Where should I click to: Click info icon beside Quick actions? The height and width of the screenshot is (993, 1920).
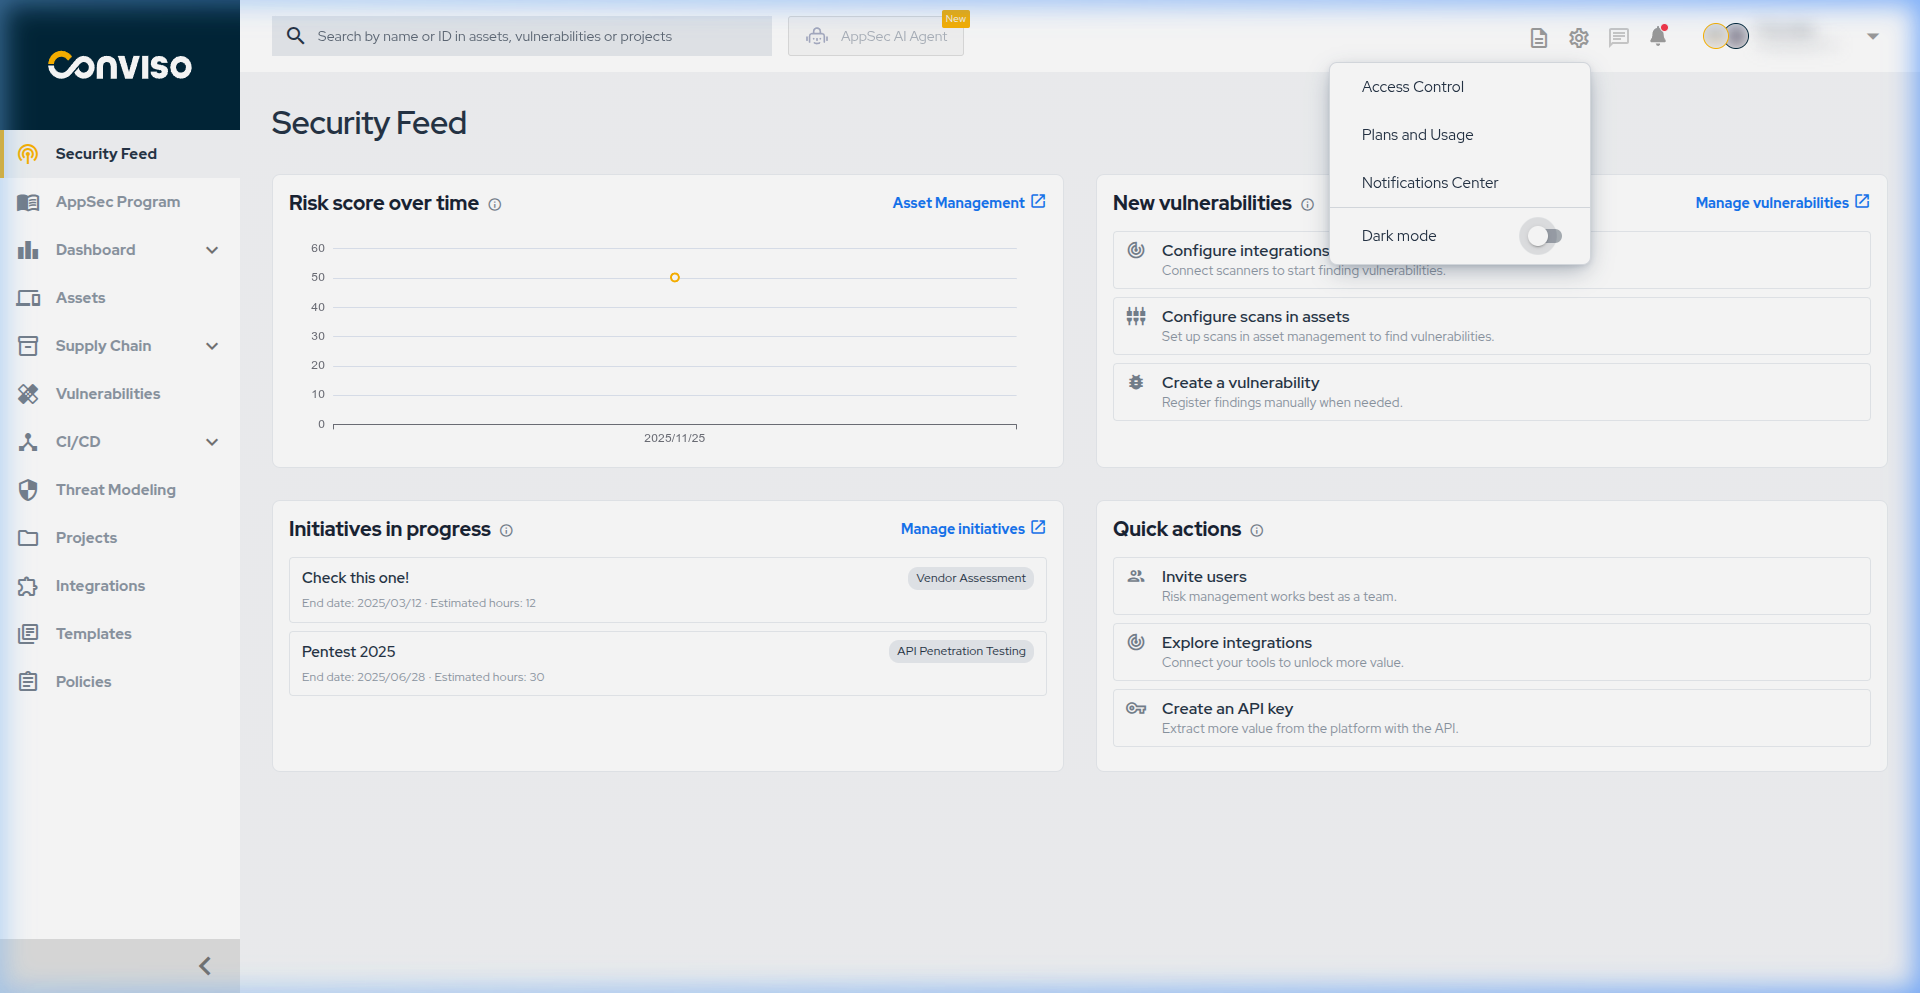[1257, 531]
